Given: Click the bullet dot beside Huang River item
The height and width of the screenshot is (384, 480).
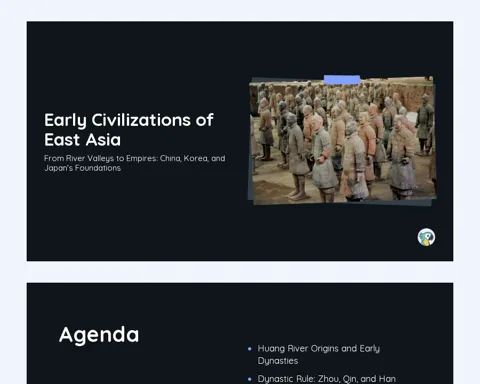Looking at the screenshot, I should [250, 349].
